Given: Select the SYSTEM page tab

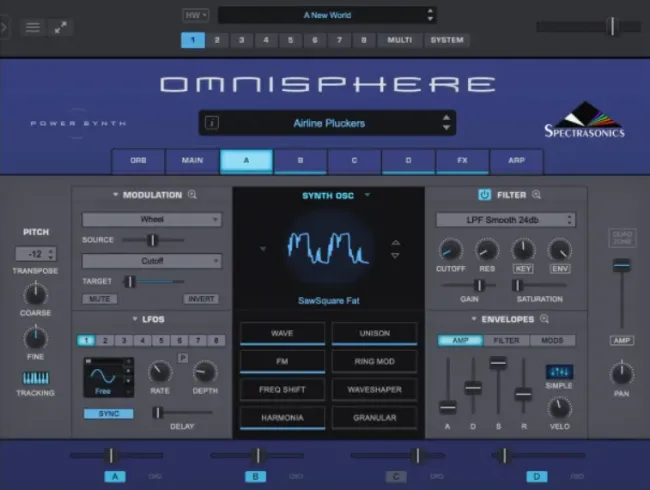Looking at the screenshot, I should pos(446,40).
